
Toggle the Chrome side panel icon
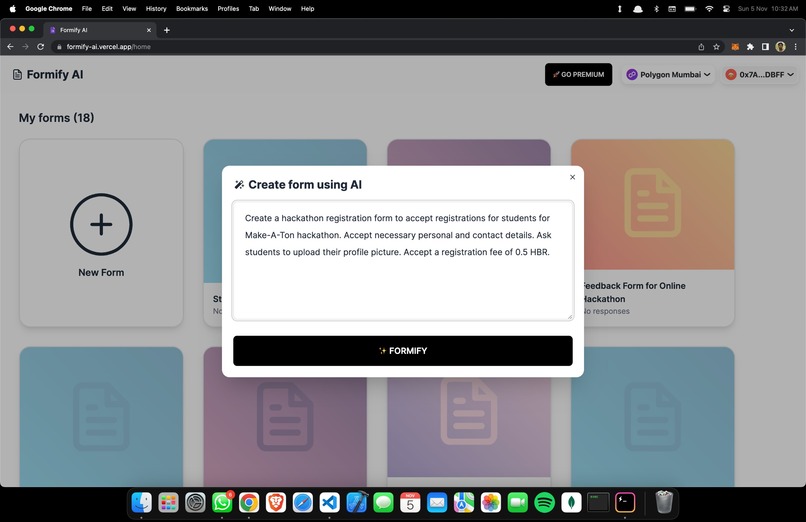(x=765, y=47)
